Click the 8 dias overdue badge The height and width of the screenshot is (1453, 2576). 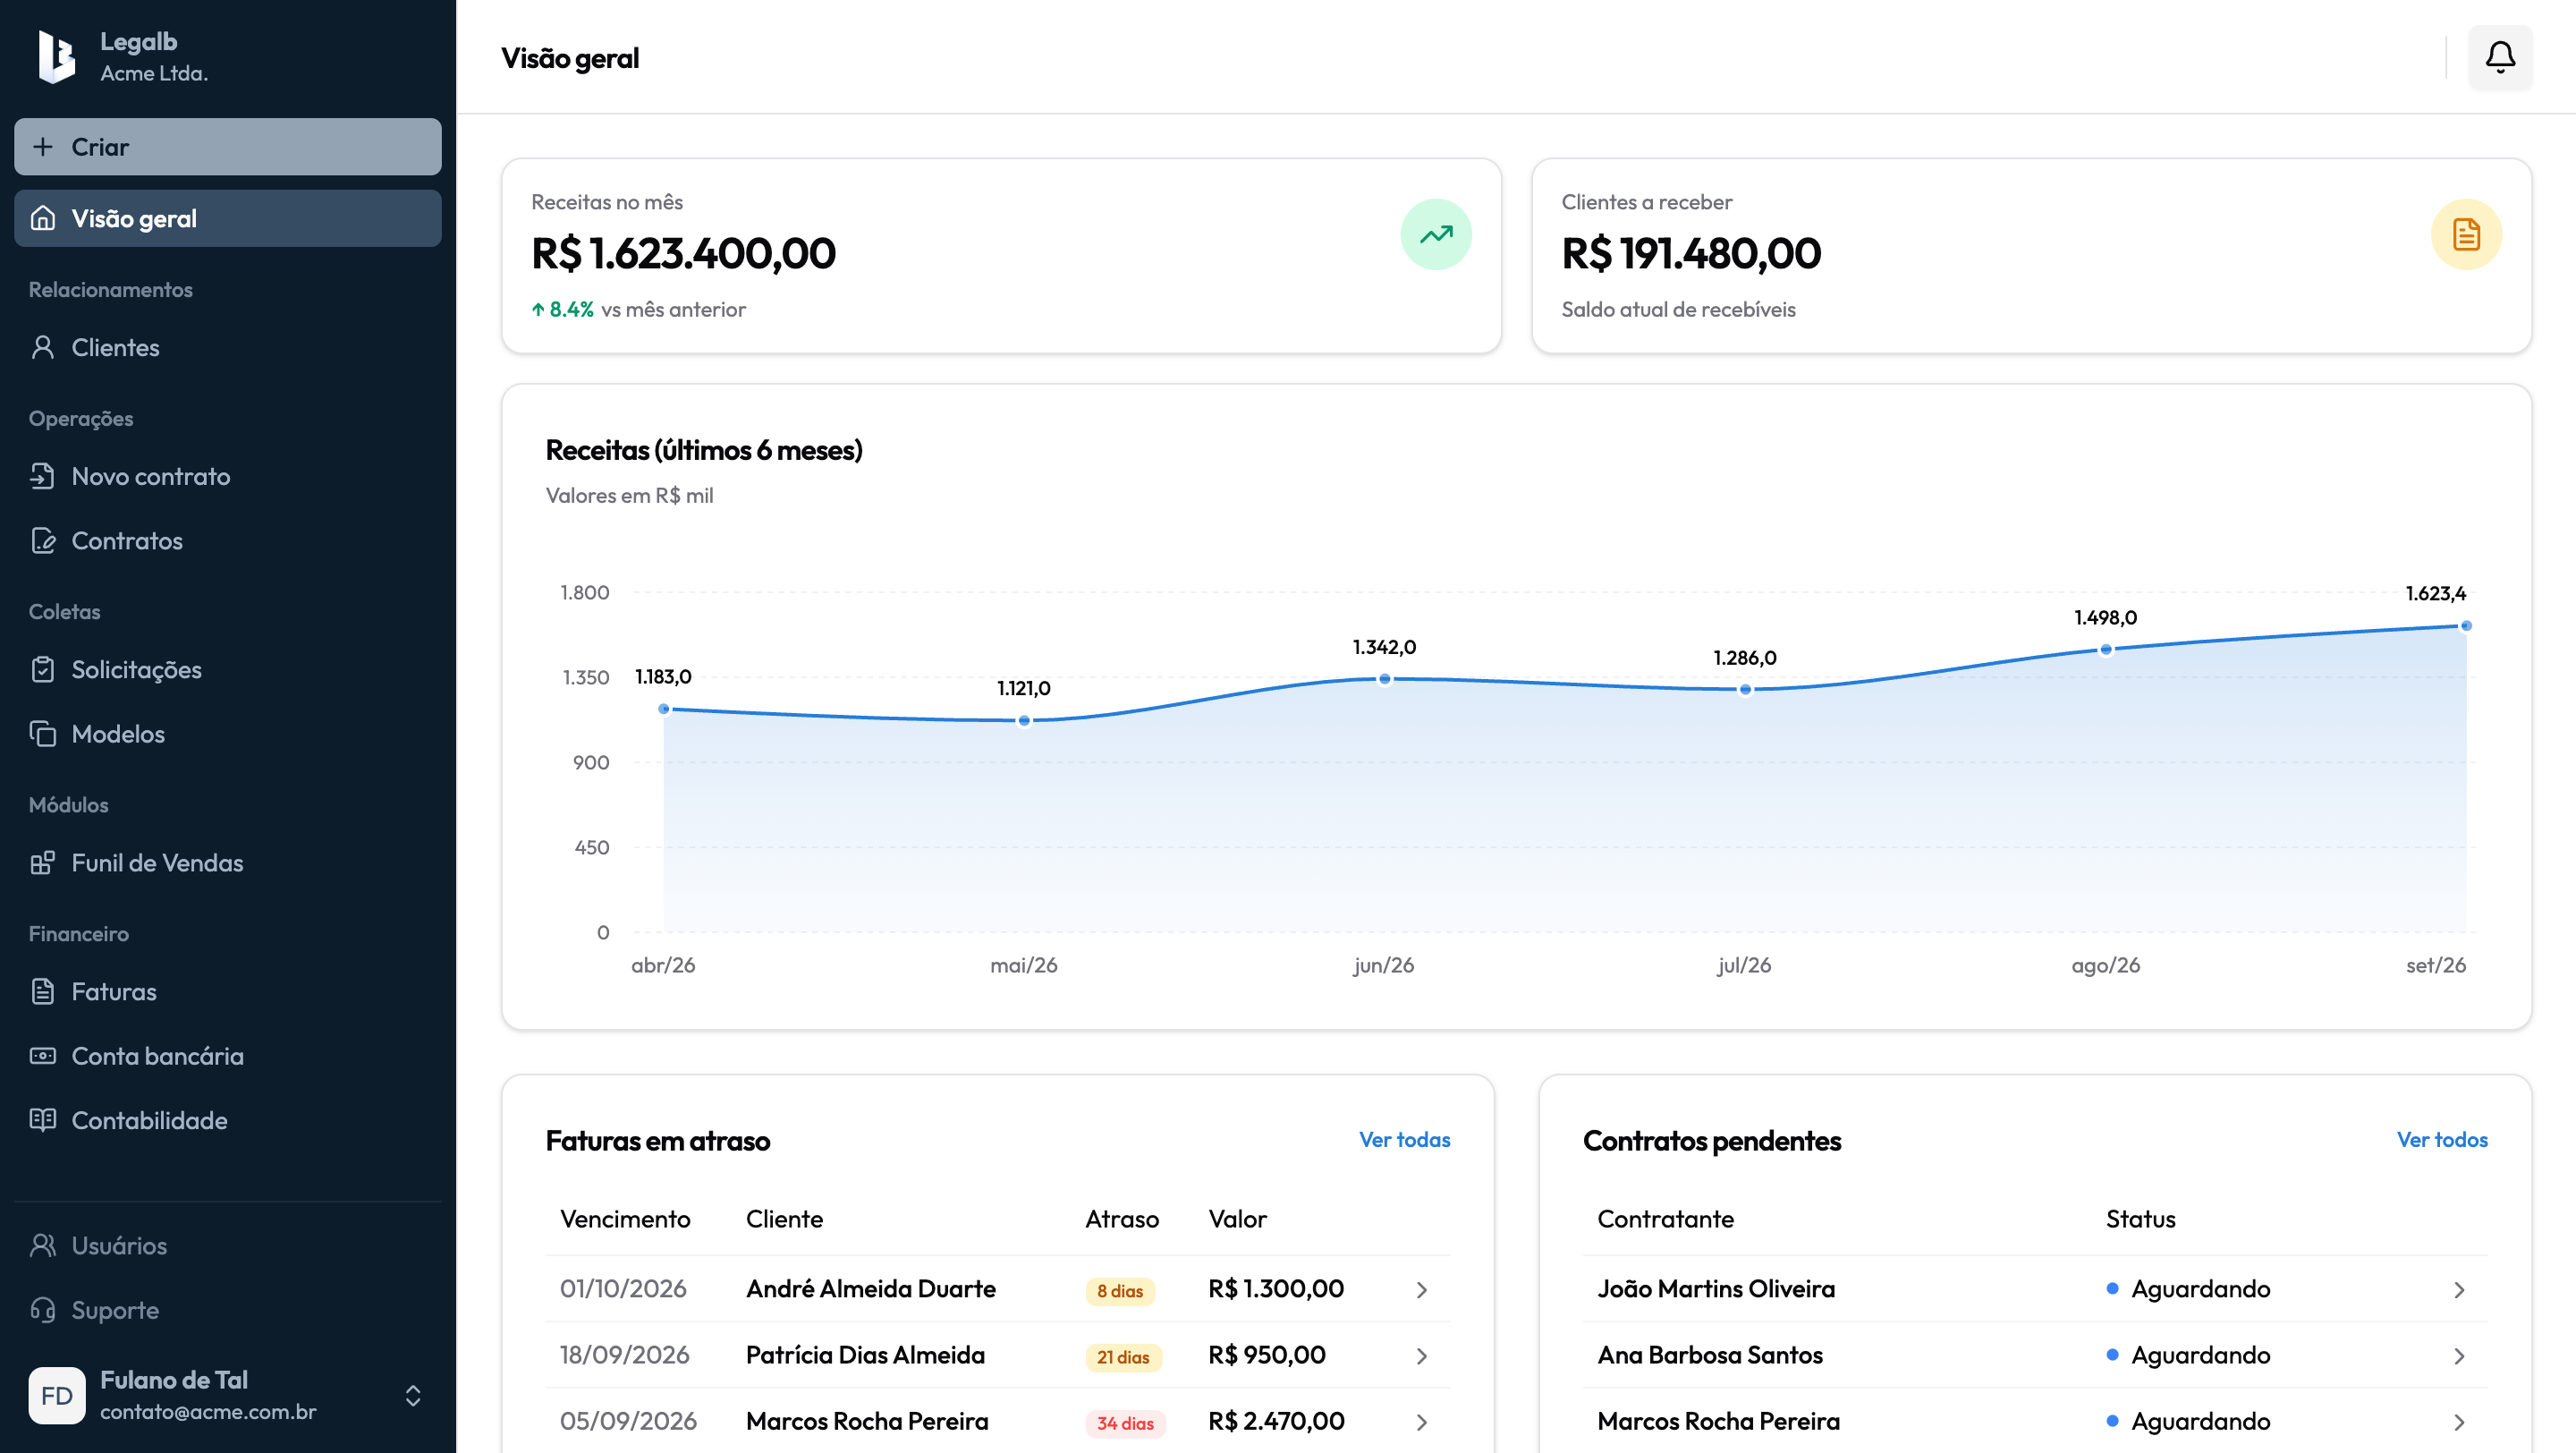(1120, 1290)
